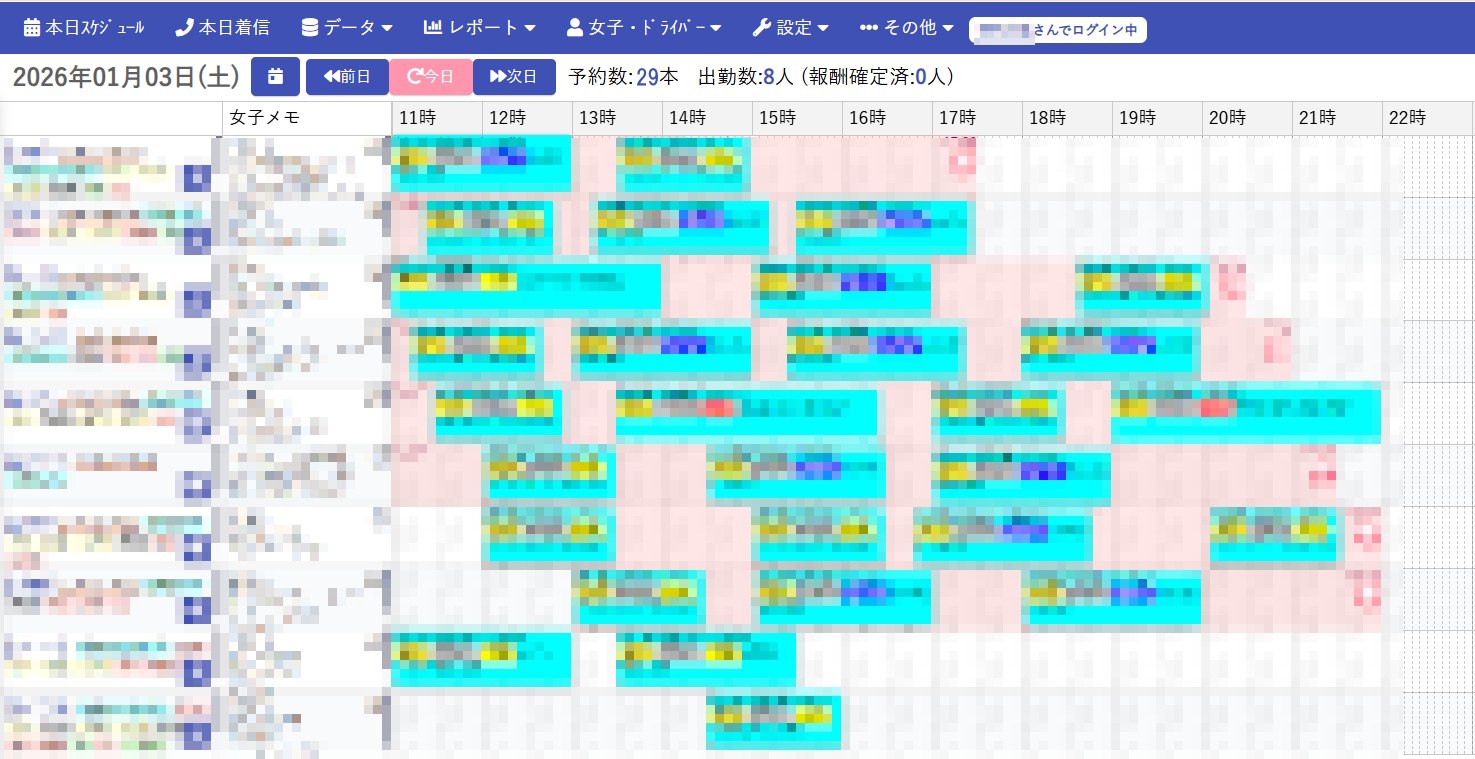
Task: Click the phone icon next to 本日着信
Action: (184, 28)
